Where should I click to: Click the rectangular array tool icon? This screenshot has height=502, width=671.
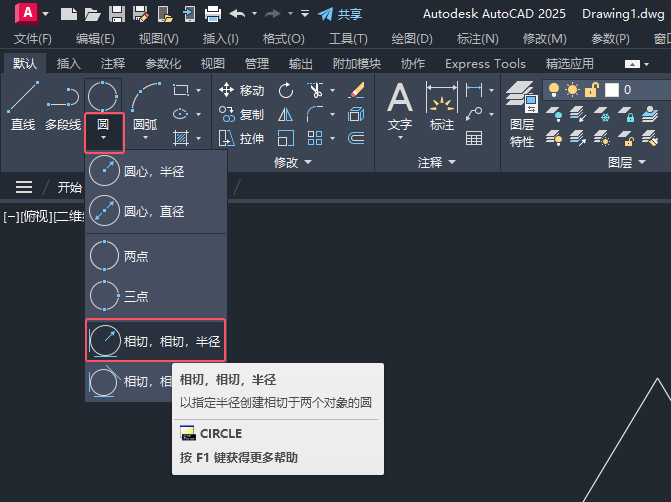(315, 138)
